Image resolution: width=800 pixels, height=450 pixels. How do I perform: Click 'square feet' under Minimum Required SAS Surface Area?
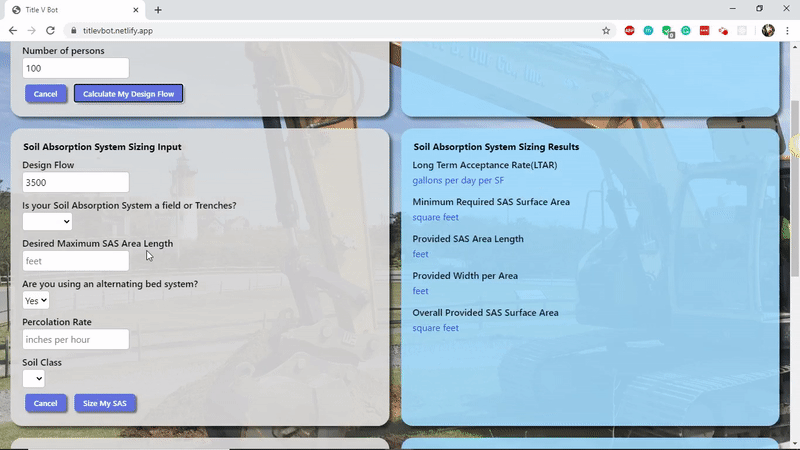pyautogui.click(x=435, y=217)
